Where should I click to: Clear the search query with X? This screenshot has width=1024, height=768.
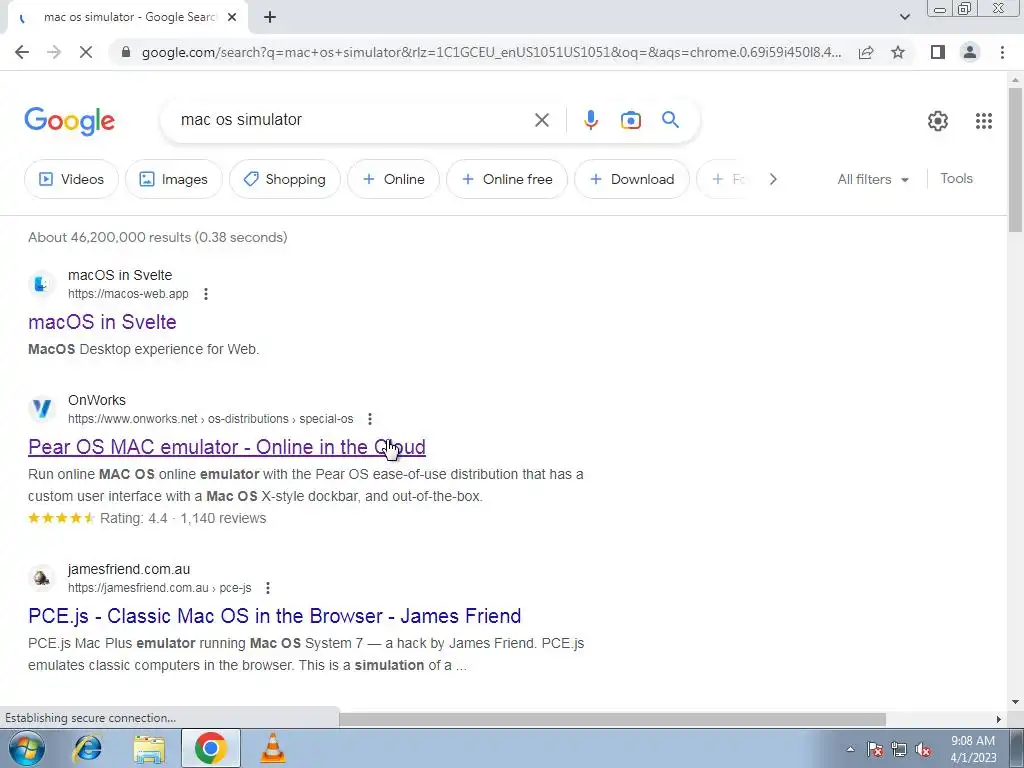coord(541,120)
